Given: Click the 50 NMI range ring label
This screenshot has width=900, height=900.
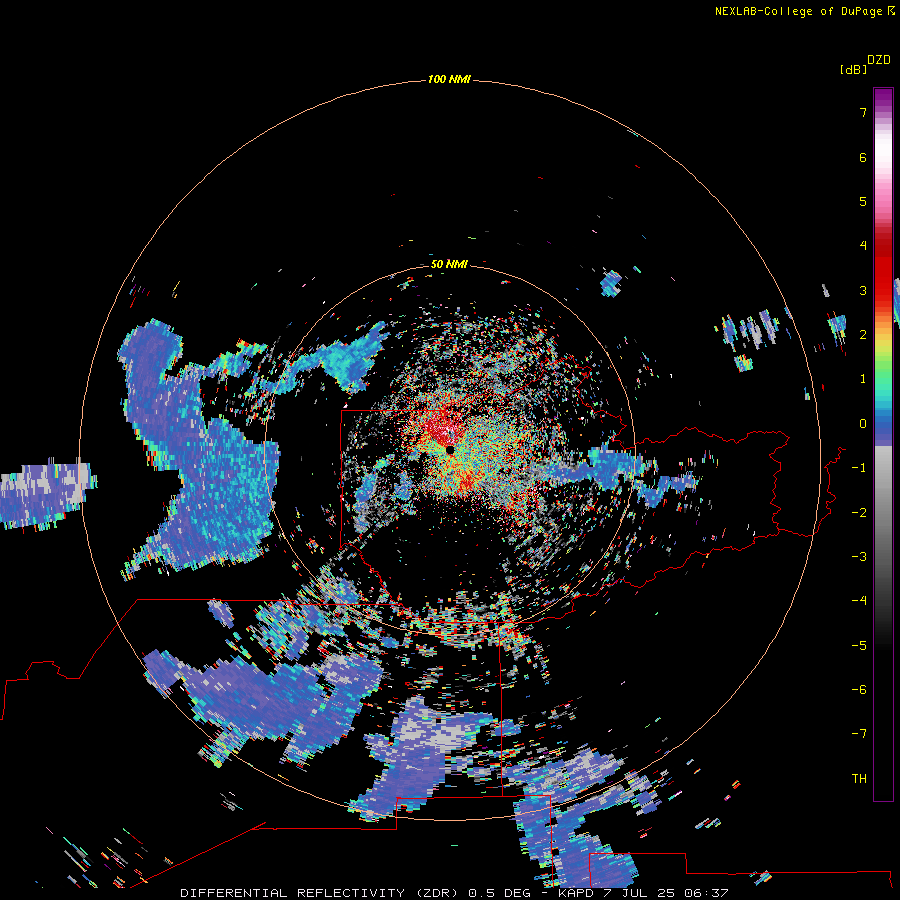Looking at the screenshot, I should [449, 264].
